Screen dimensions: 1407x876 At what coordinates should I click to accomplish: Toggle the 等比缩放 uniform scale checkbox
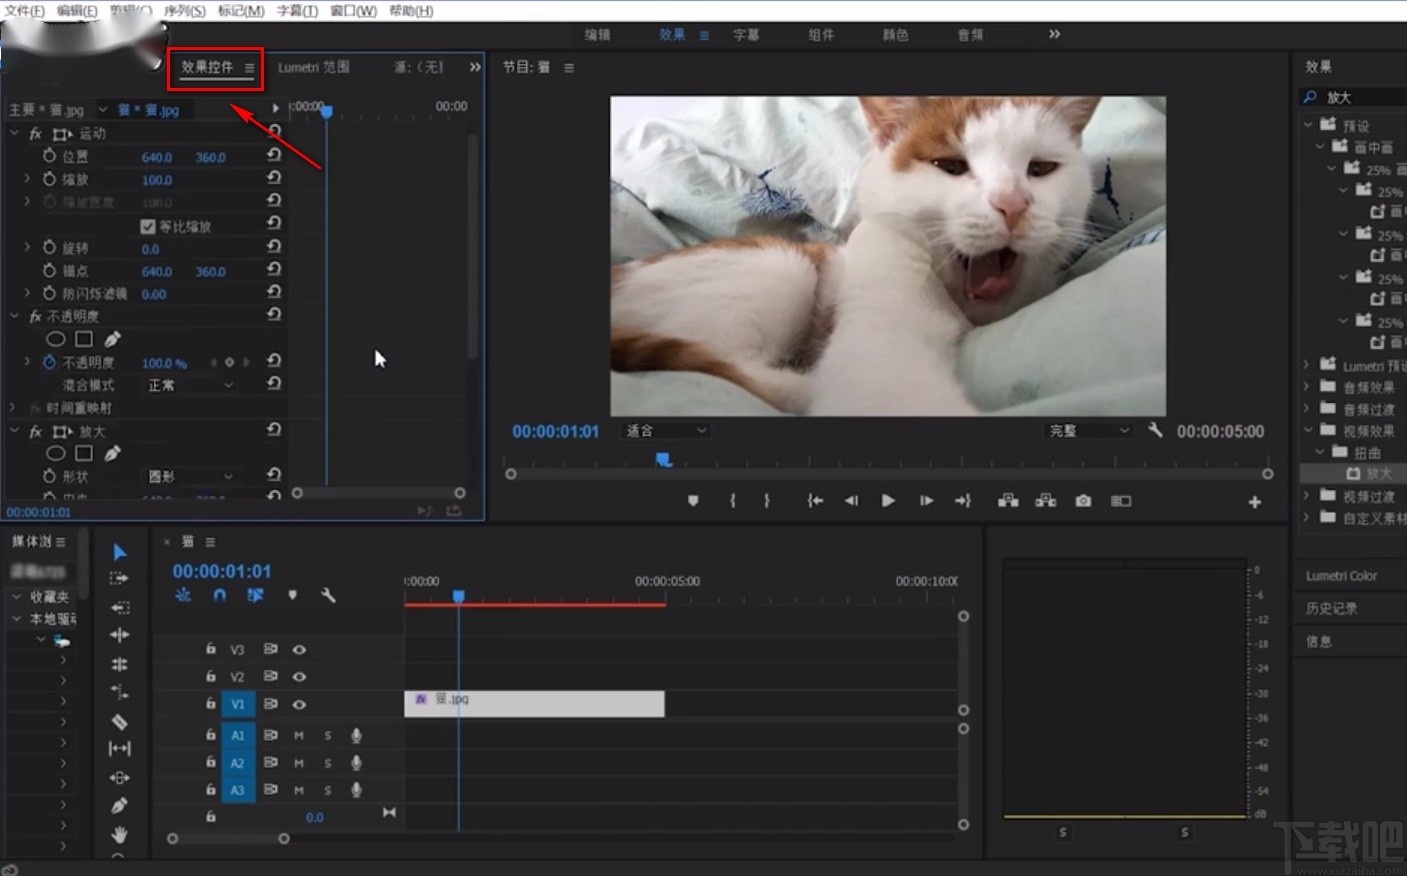(x=148, y=226)
